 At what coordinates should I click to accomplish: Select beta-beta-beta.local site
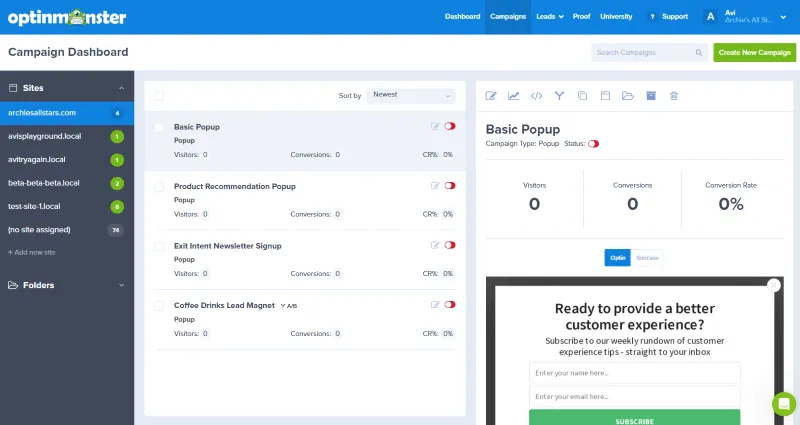tap(67, 183)
